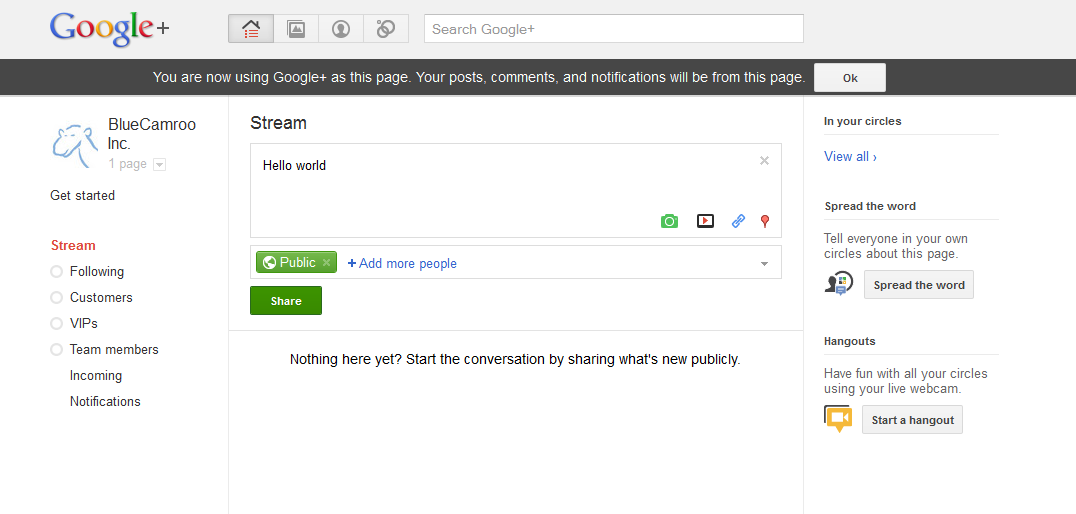The height and width of the screenshot is (514, 1076).
Task: Open the 1 page dropdown arrow
Action: coord(159,165)
